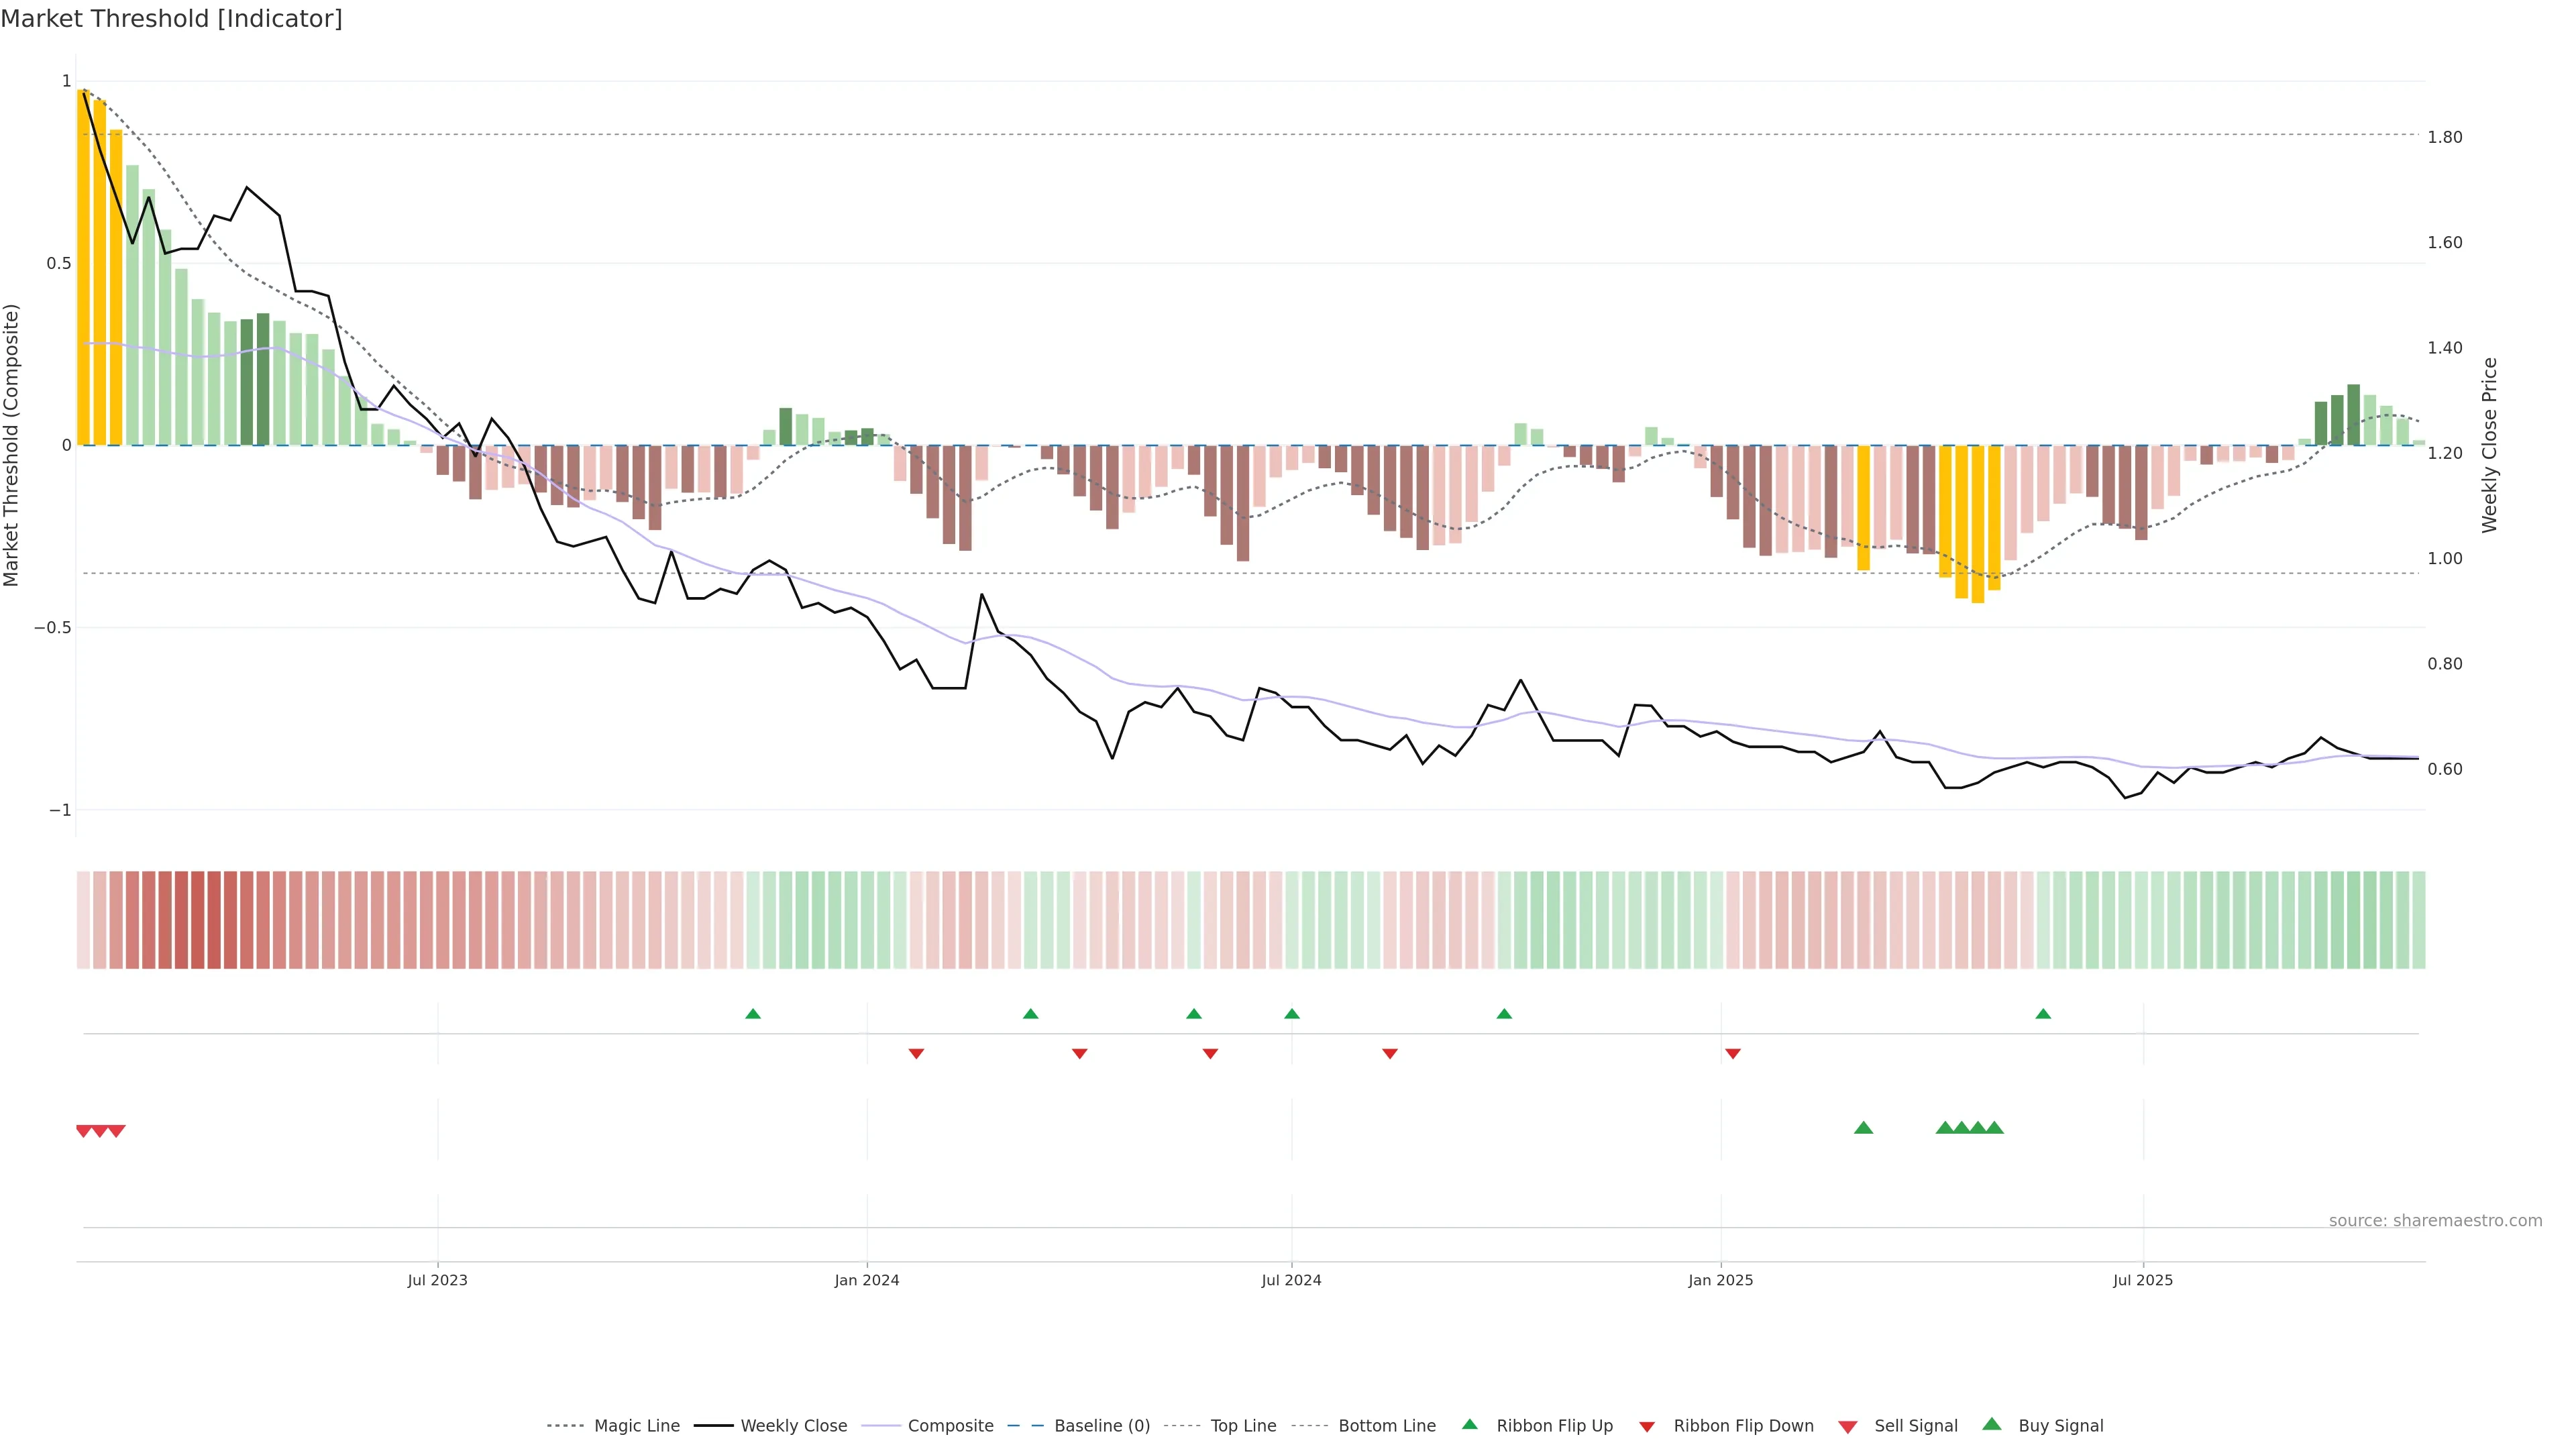The image size is (2576, 1449).
Task: Click Sell Signal legend triangle icon
Action: (1847, 1427)
